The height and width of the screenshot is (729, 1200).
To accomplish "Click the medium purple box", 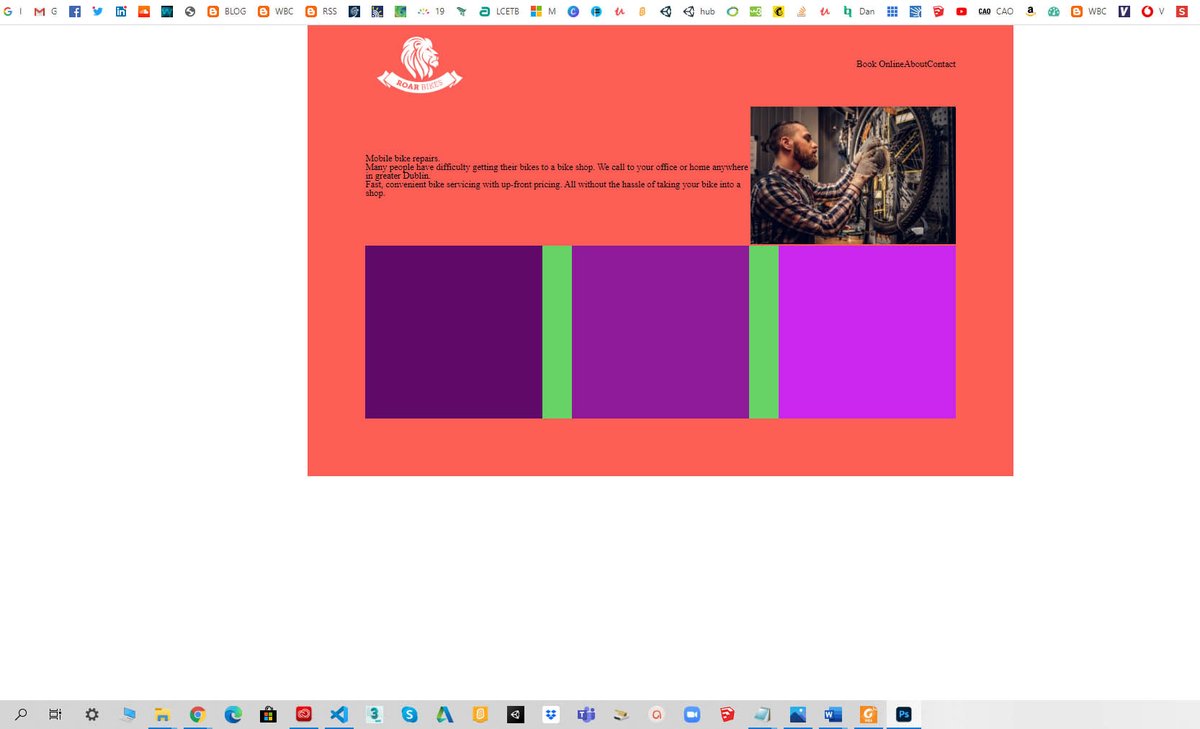I will (x=660, y=332).
